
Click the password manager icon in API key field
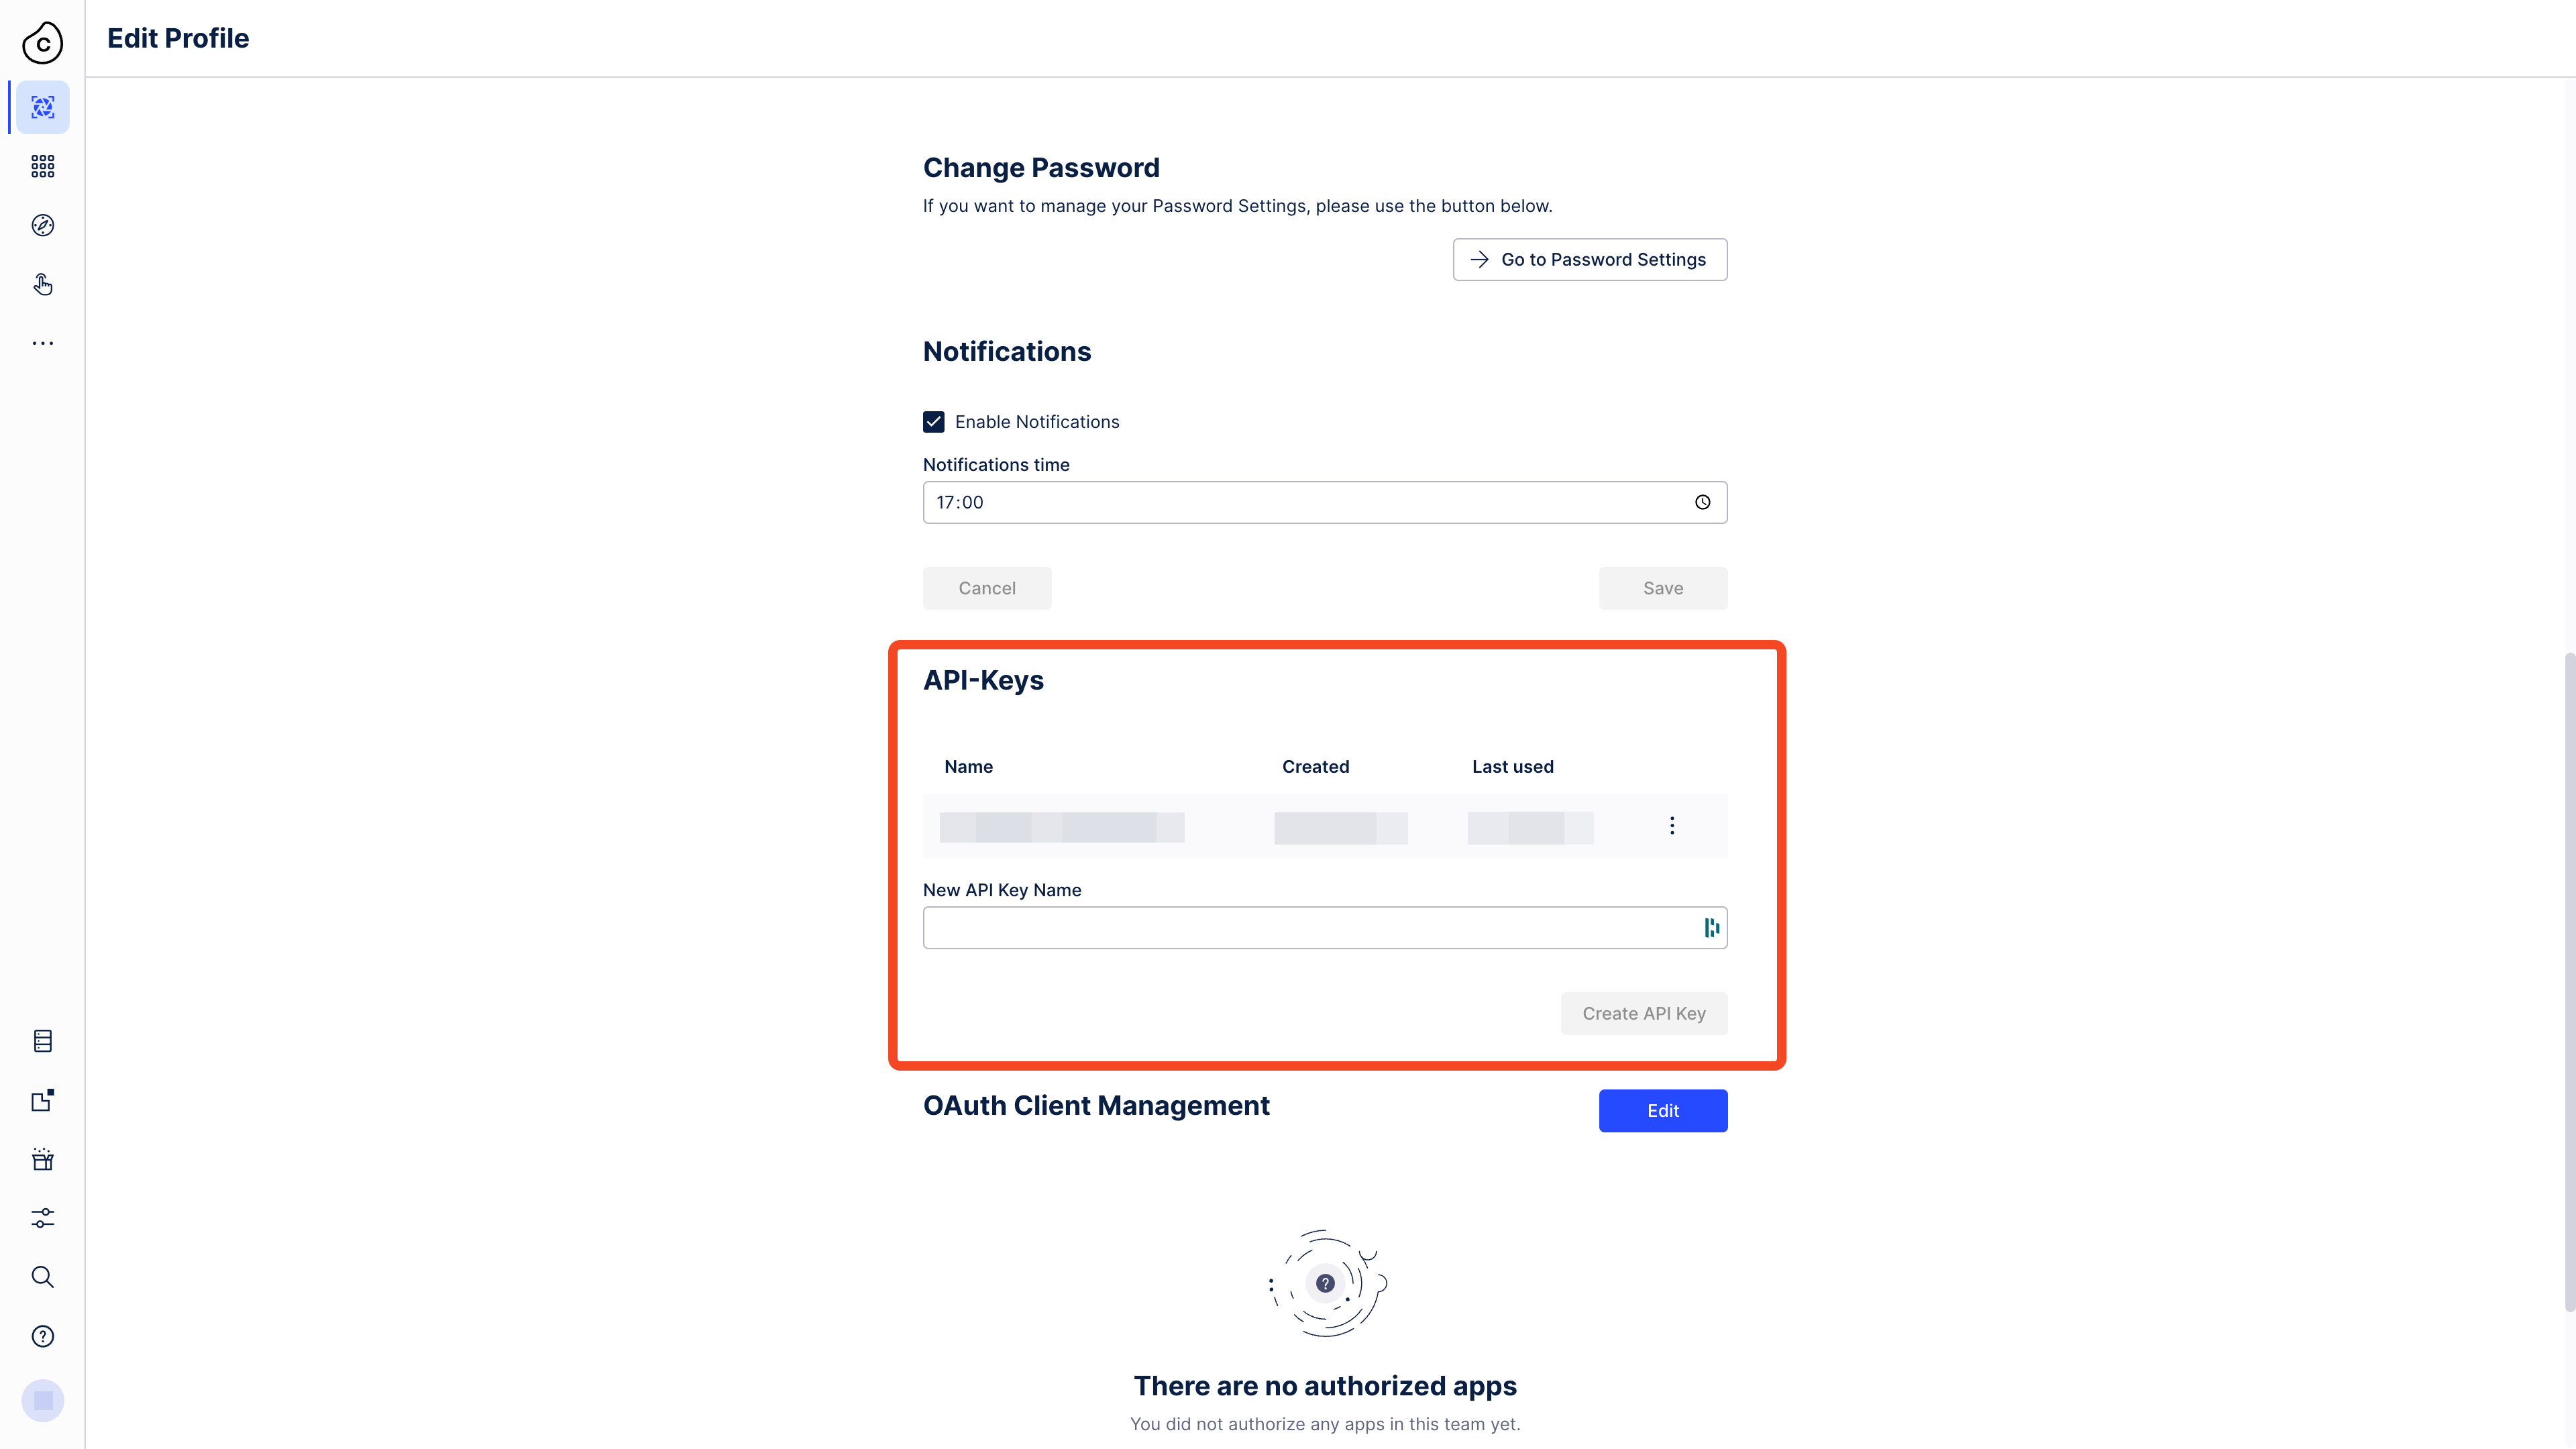1711,928
